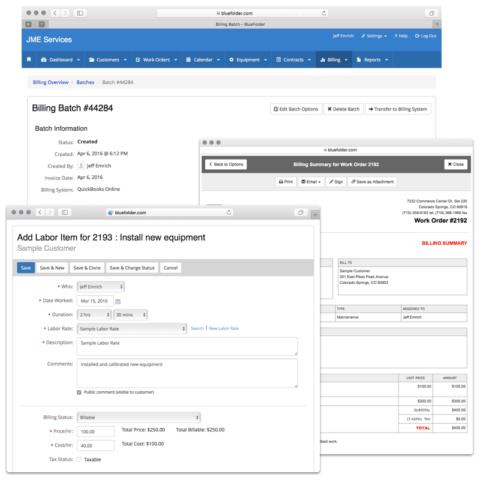
Task: Open the Settings dropdown in header
Action: pyautogui.click(x=374, y=36)
